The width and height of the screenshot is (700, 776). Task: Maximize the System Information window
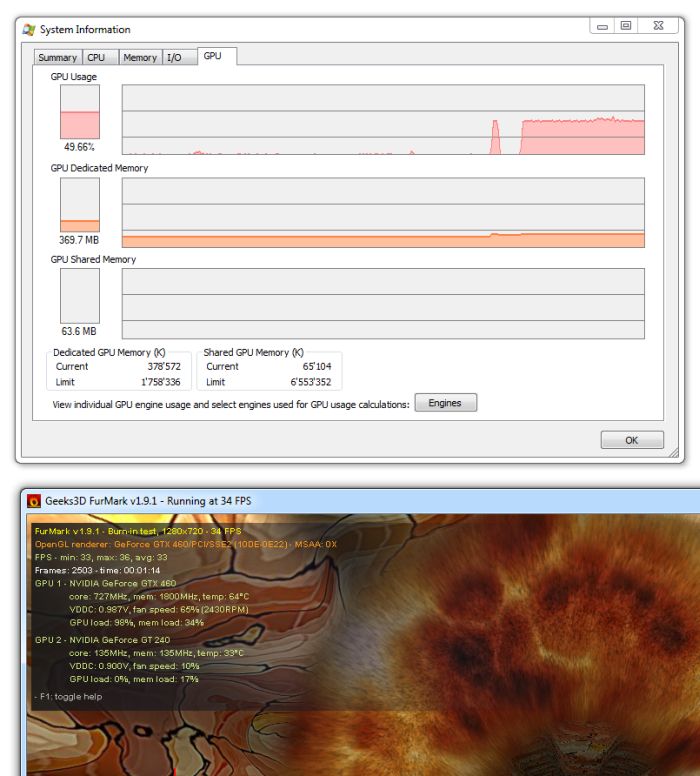[x=626, y=26]
